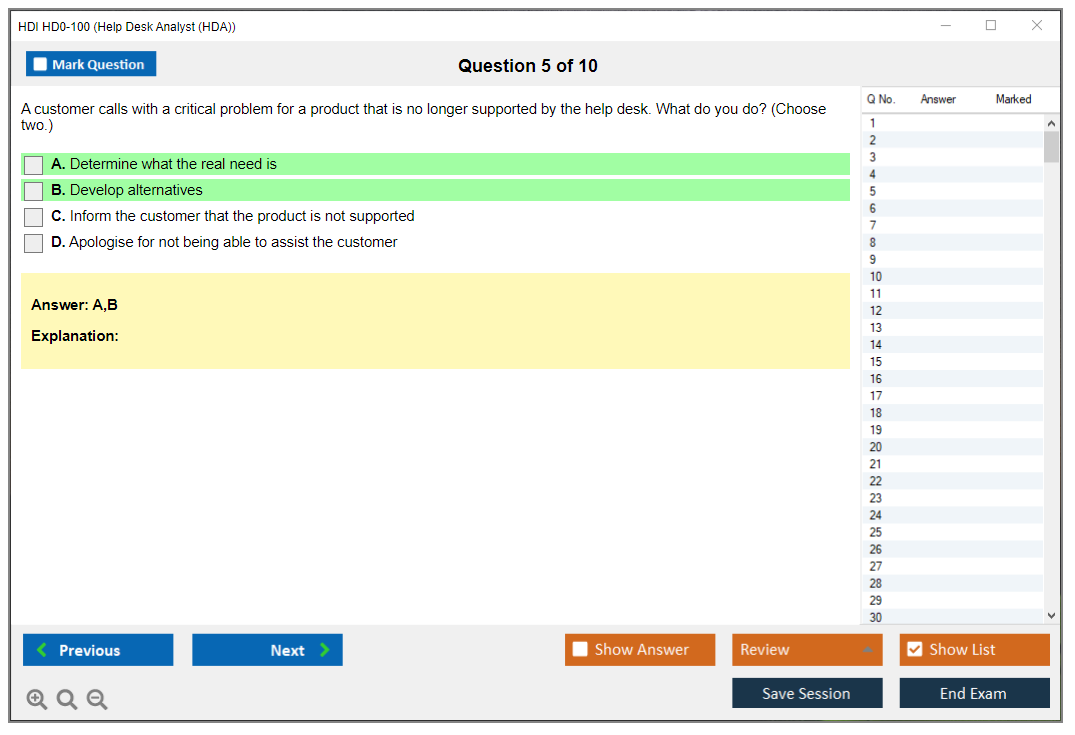Jump to question 10 in list
The width and height of the screenshot is (1075, 735).
(x=876, y=277)
